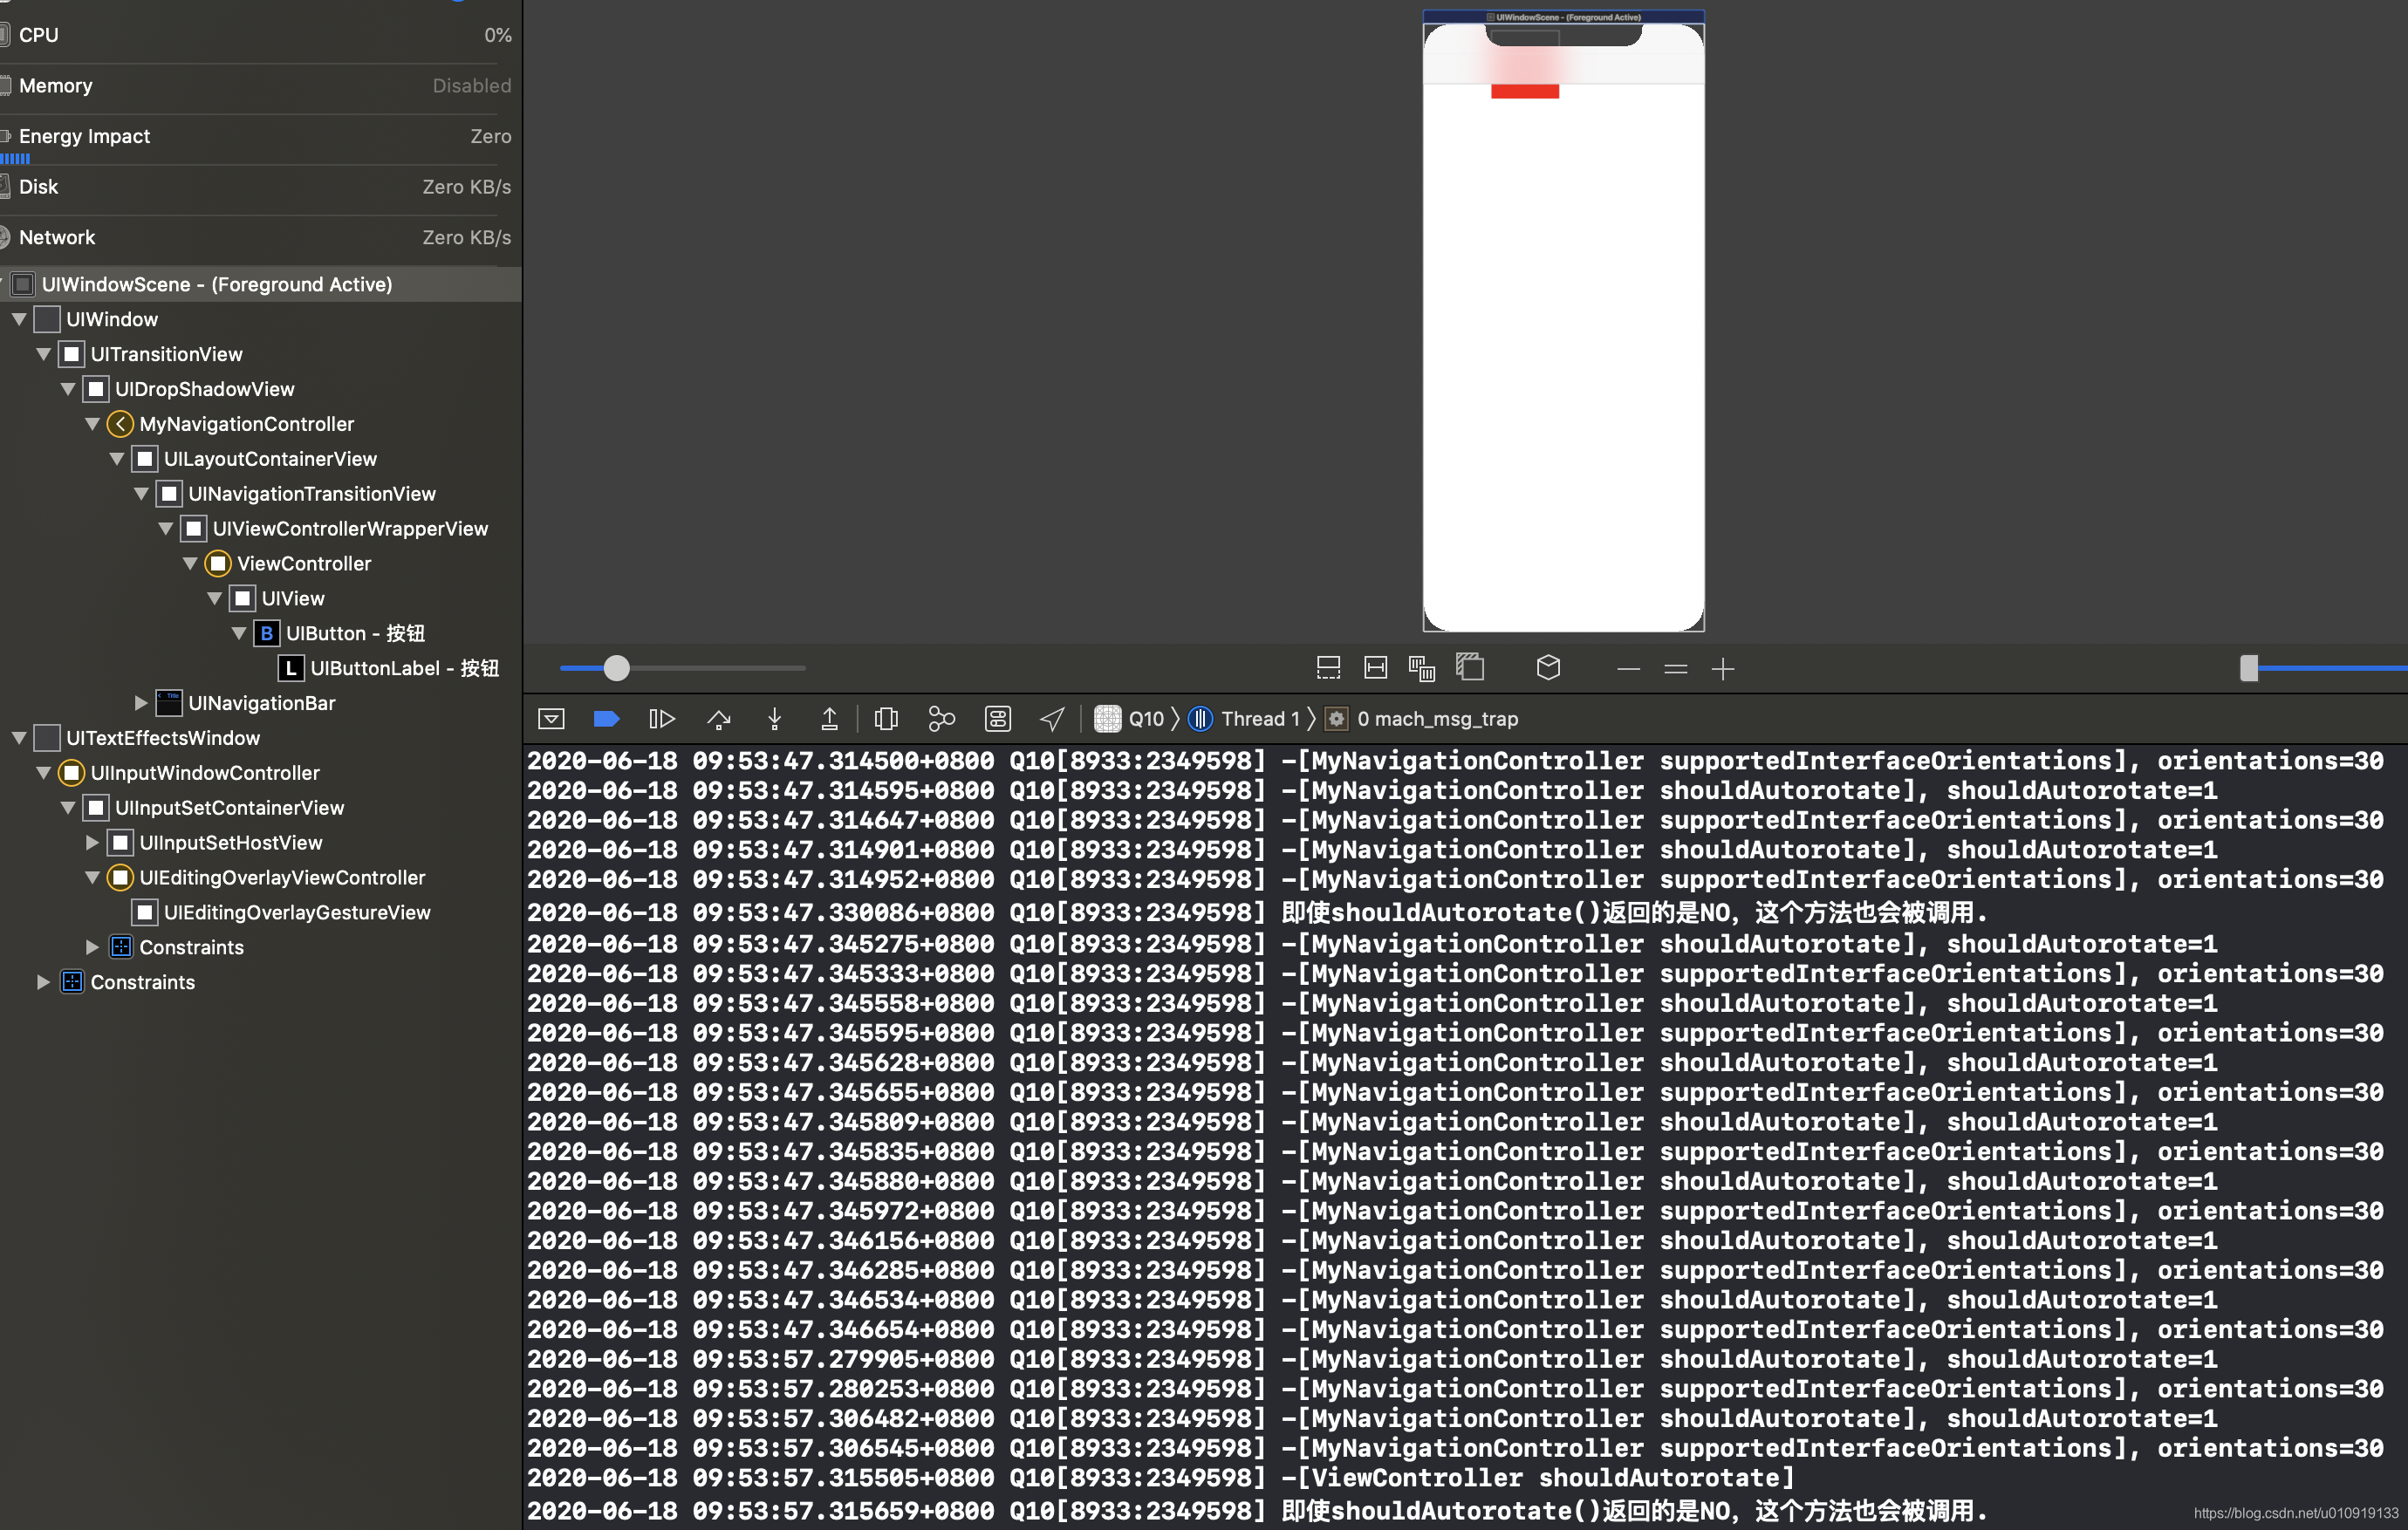Toggle show clipped content button
Image resolution: width=2408 pixels, height=1530 pixels.
pos(1328,668)
